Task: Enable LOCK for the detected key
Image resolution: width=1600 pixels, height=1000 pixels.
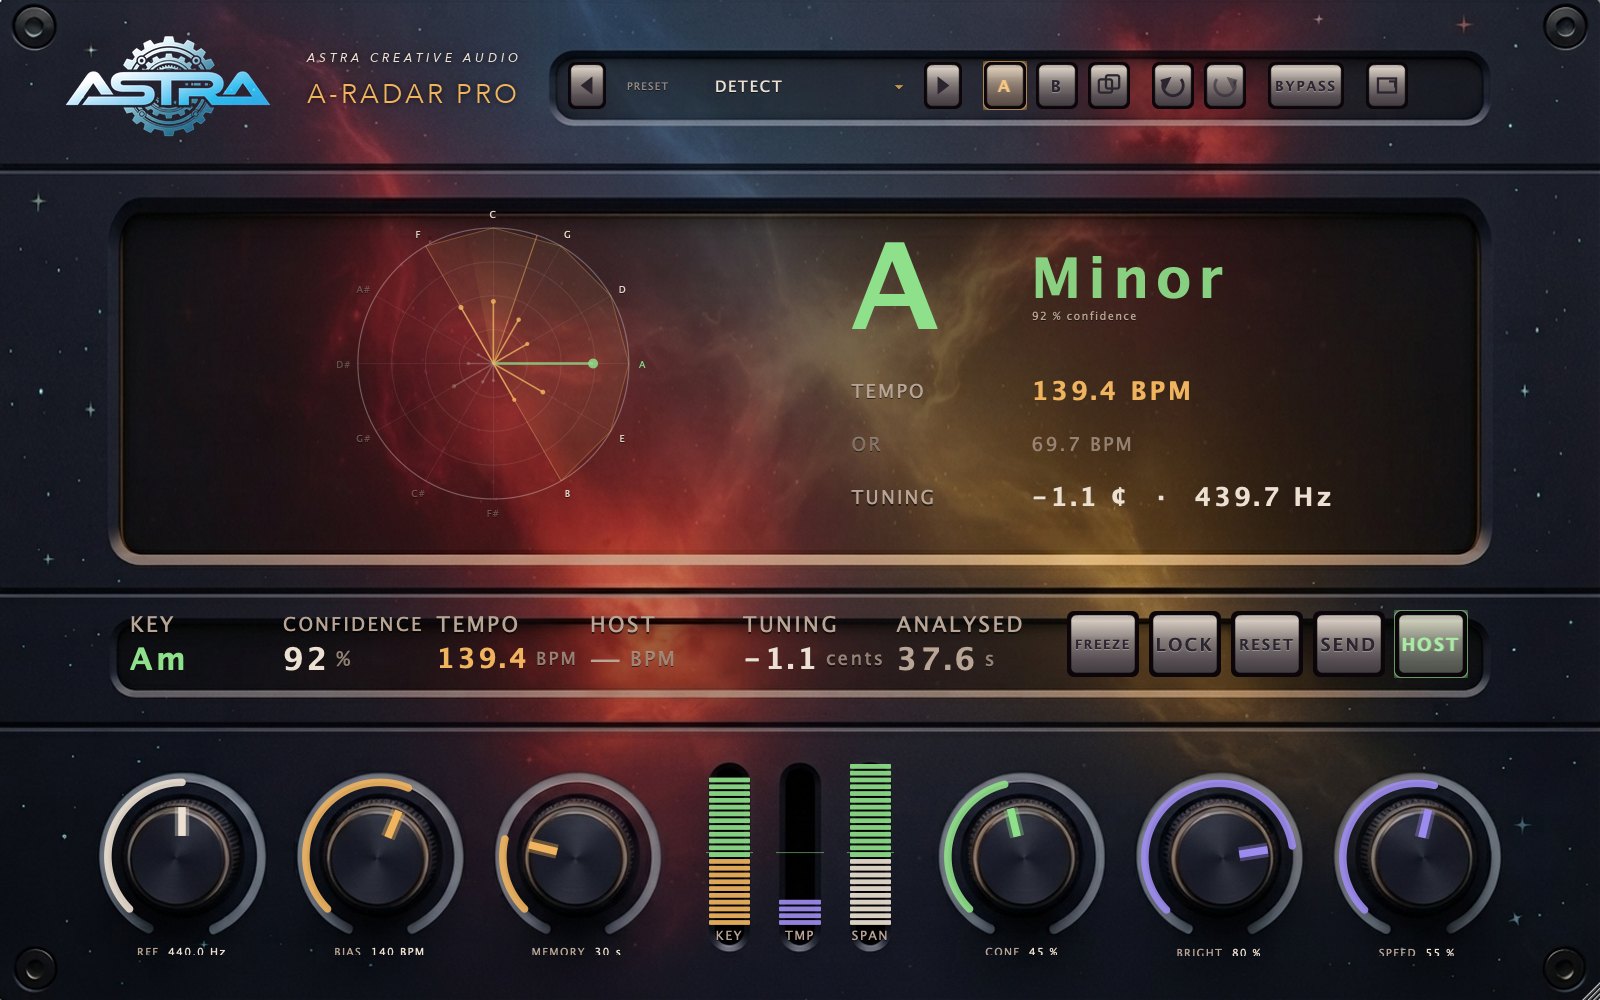Action: pos(1184,645)
